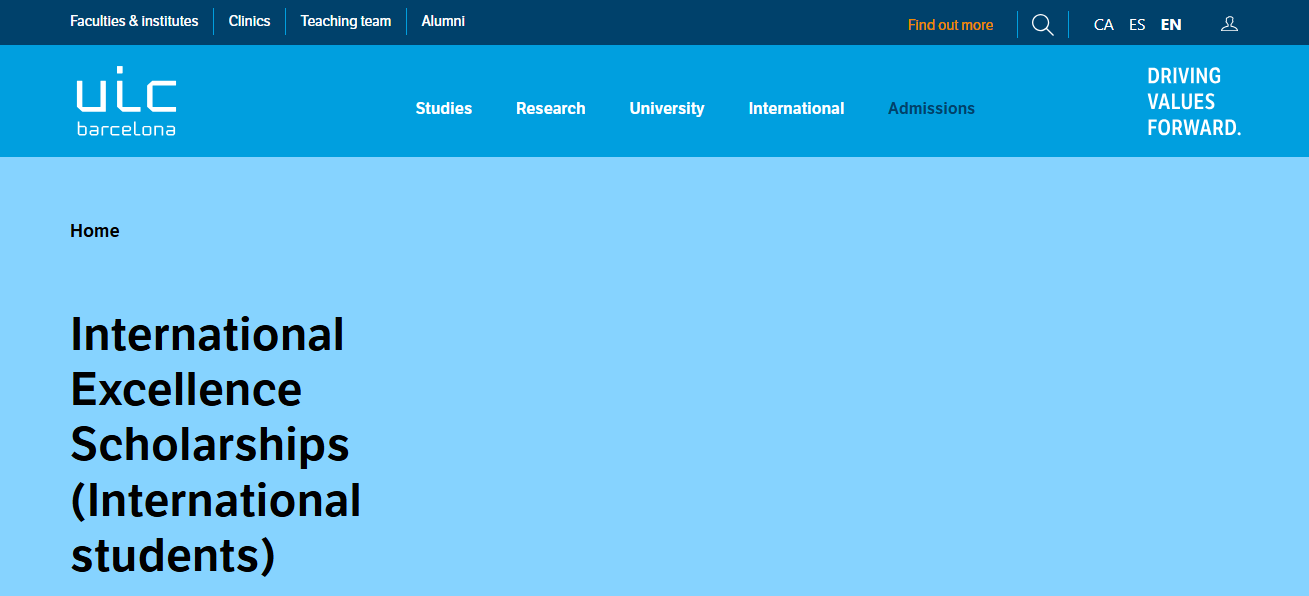Open the Teaching team link

point(345,21)
